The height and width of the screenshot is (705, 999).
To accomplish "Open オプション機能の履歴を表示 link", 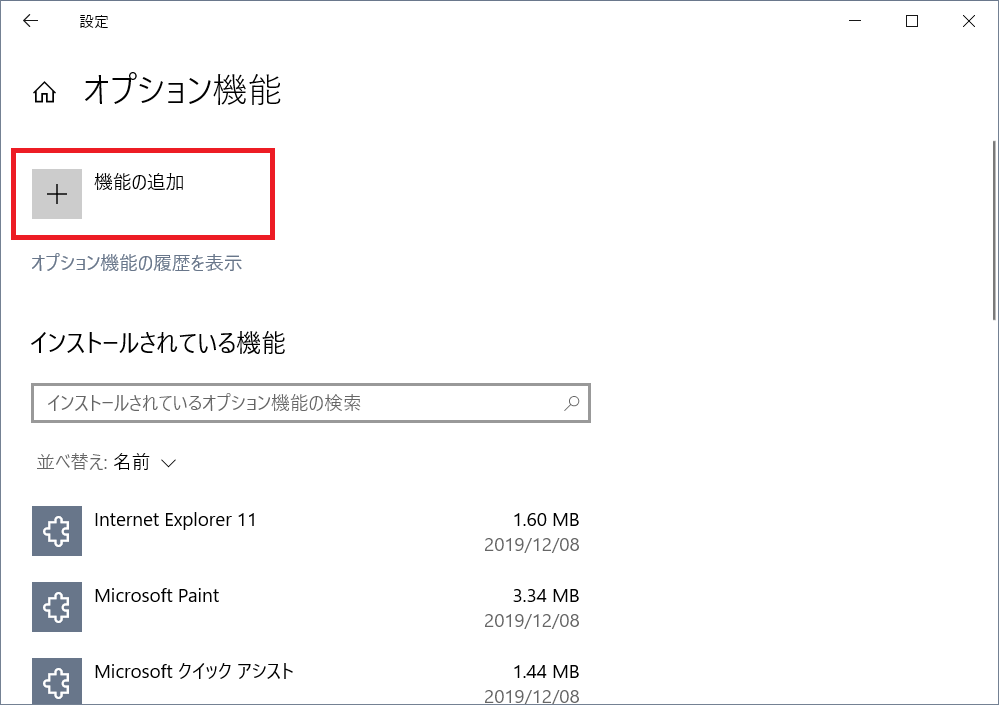I will (136, 263).
